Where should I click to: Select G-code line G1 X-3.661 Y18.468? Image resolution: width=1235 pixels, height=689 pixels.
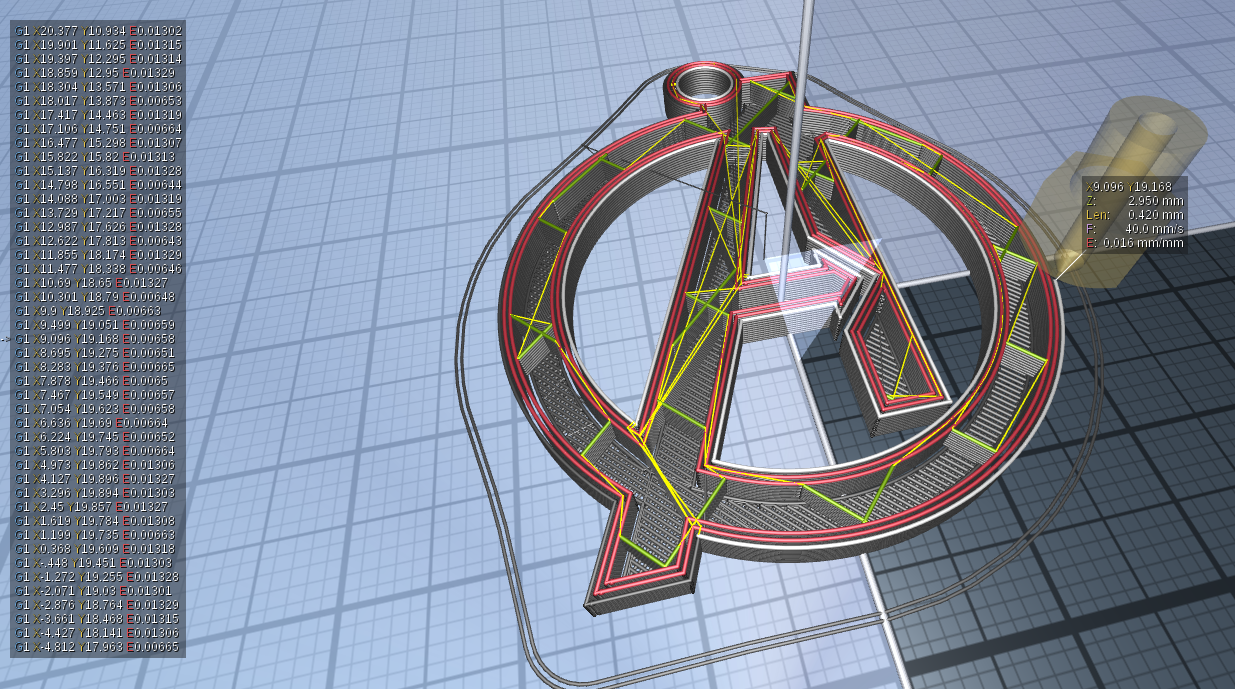(x=98, y=619)
